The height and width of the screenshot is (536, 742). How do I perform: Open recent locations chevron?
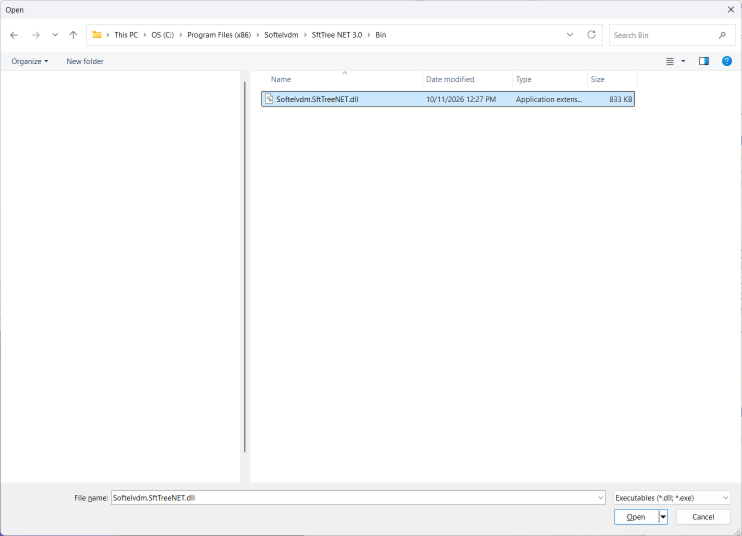55,35
